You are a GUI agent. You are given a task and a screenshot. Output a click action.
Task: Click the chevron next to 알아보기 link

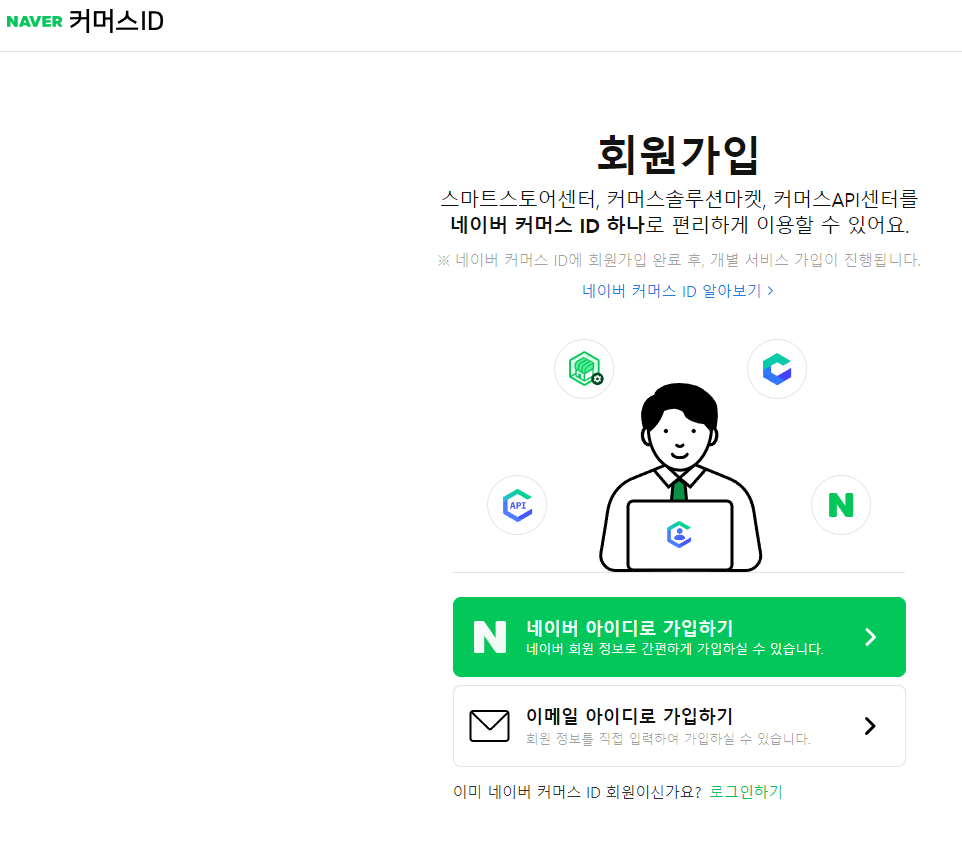tap(770, 291)
